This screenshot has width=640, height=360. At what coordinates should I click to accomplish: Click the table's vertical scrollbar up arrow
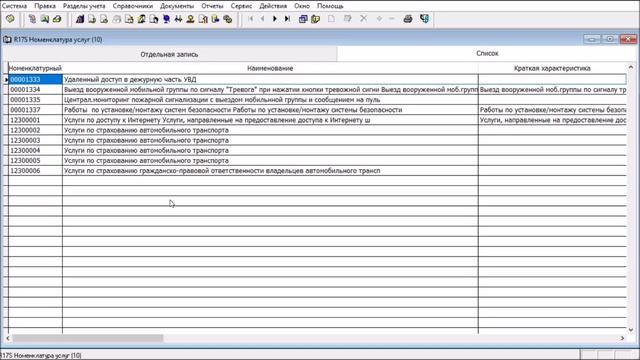click(x=631, y=67)
